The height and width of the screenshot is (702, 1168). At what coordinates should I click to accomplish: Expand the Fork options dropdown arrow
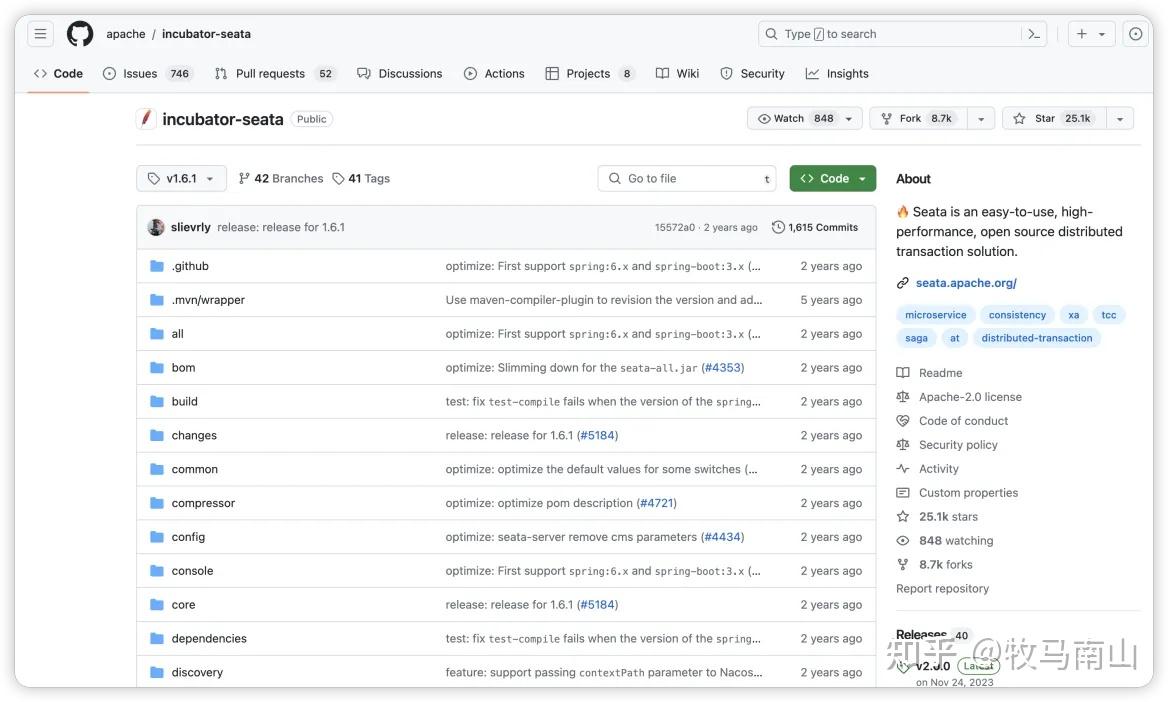point(981,118)
